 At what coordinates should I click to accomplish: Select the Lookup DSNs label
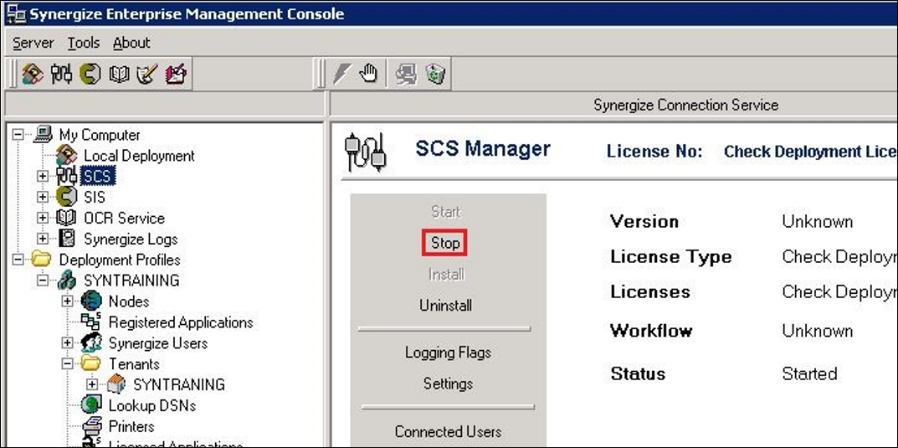click(152, 406)
